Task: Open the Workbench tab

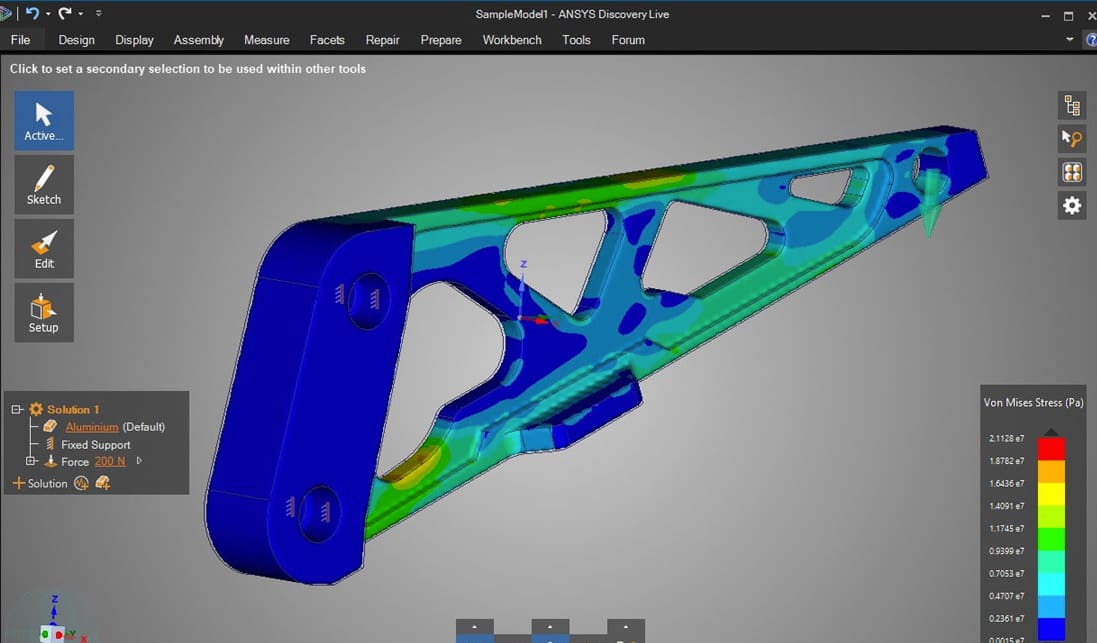Action: click(x=512, y=40)
